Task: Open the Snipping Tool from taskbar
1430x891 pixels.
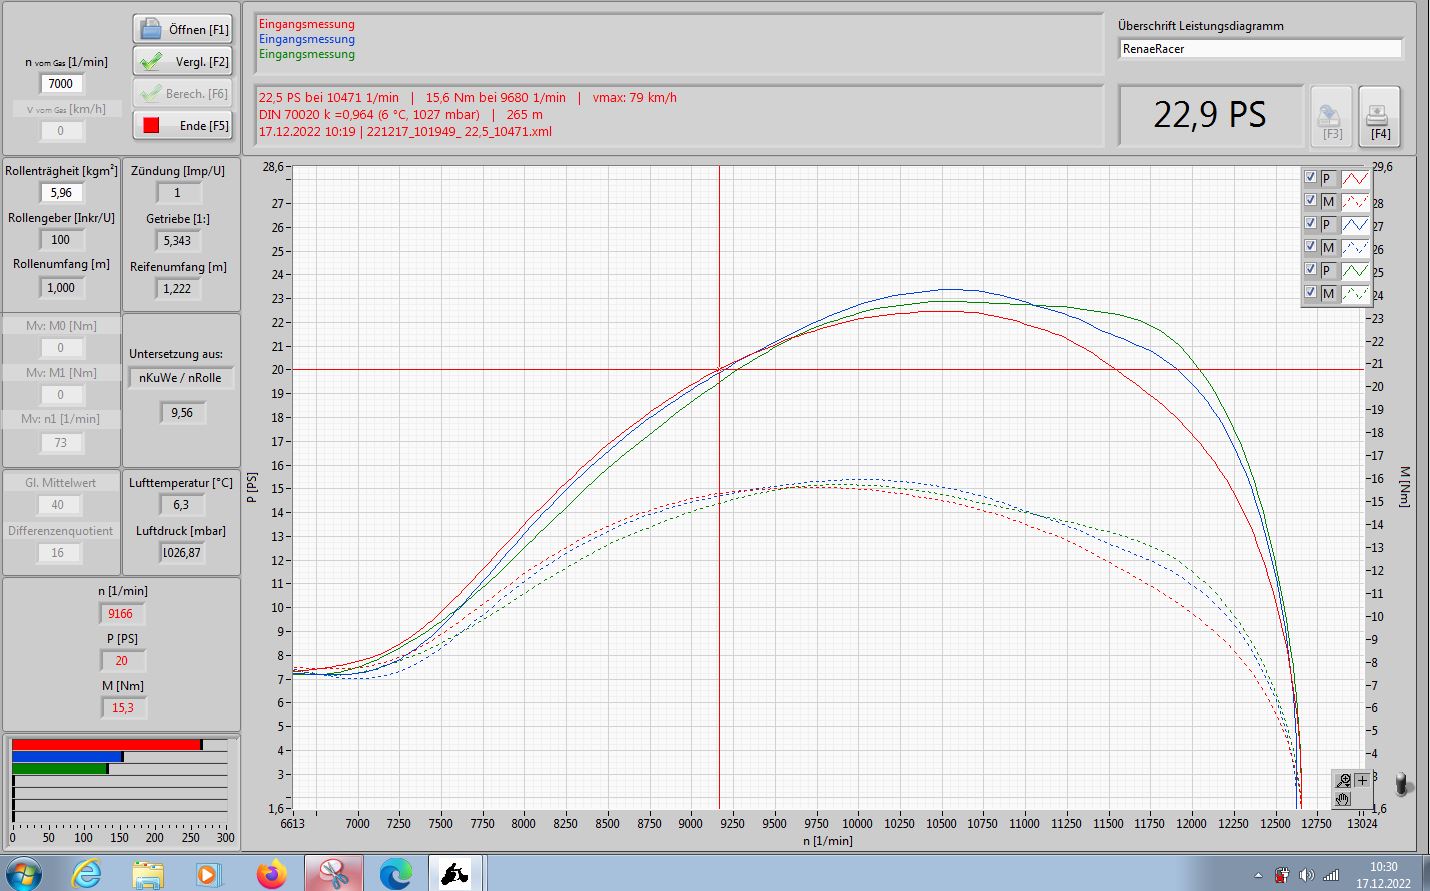Action: (x=333, y=873)
